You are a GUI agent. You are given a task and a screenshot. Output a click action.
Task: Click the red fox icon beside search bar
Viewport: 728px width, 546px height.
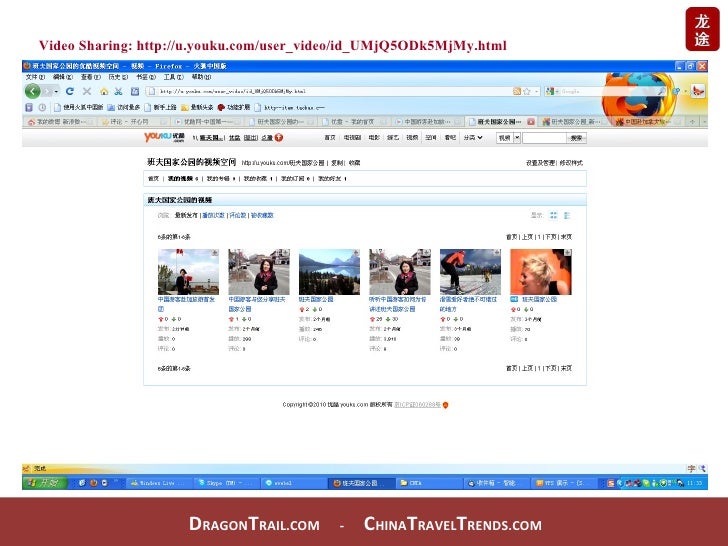697,91
